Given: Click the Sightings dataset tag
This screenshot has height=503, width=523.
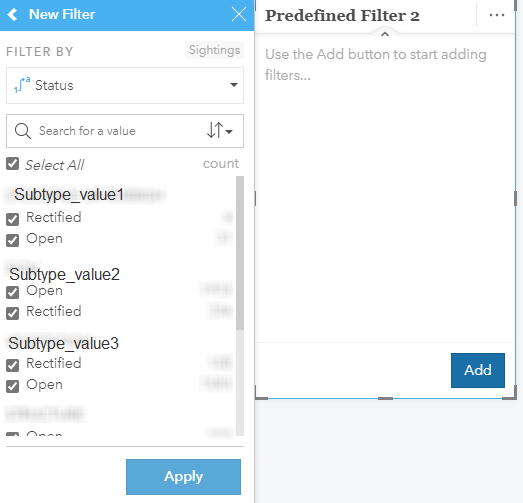Looking at the screenshot, I should pos(214,50).
